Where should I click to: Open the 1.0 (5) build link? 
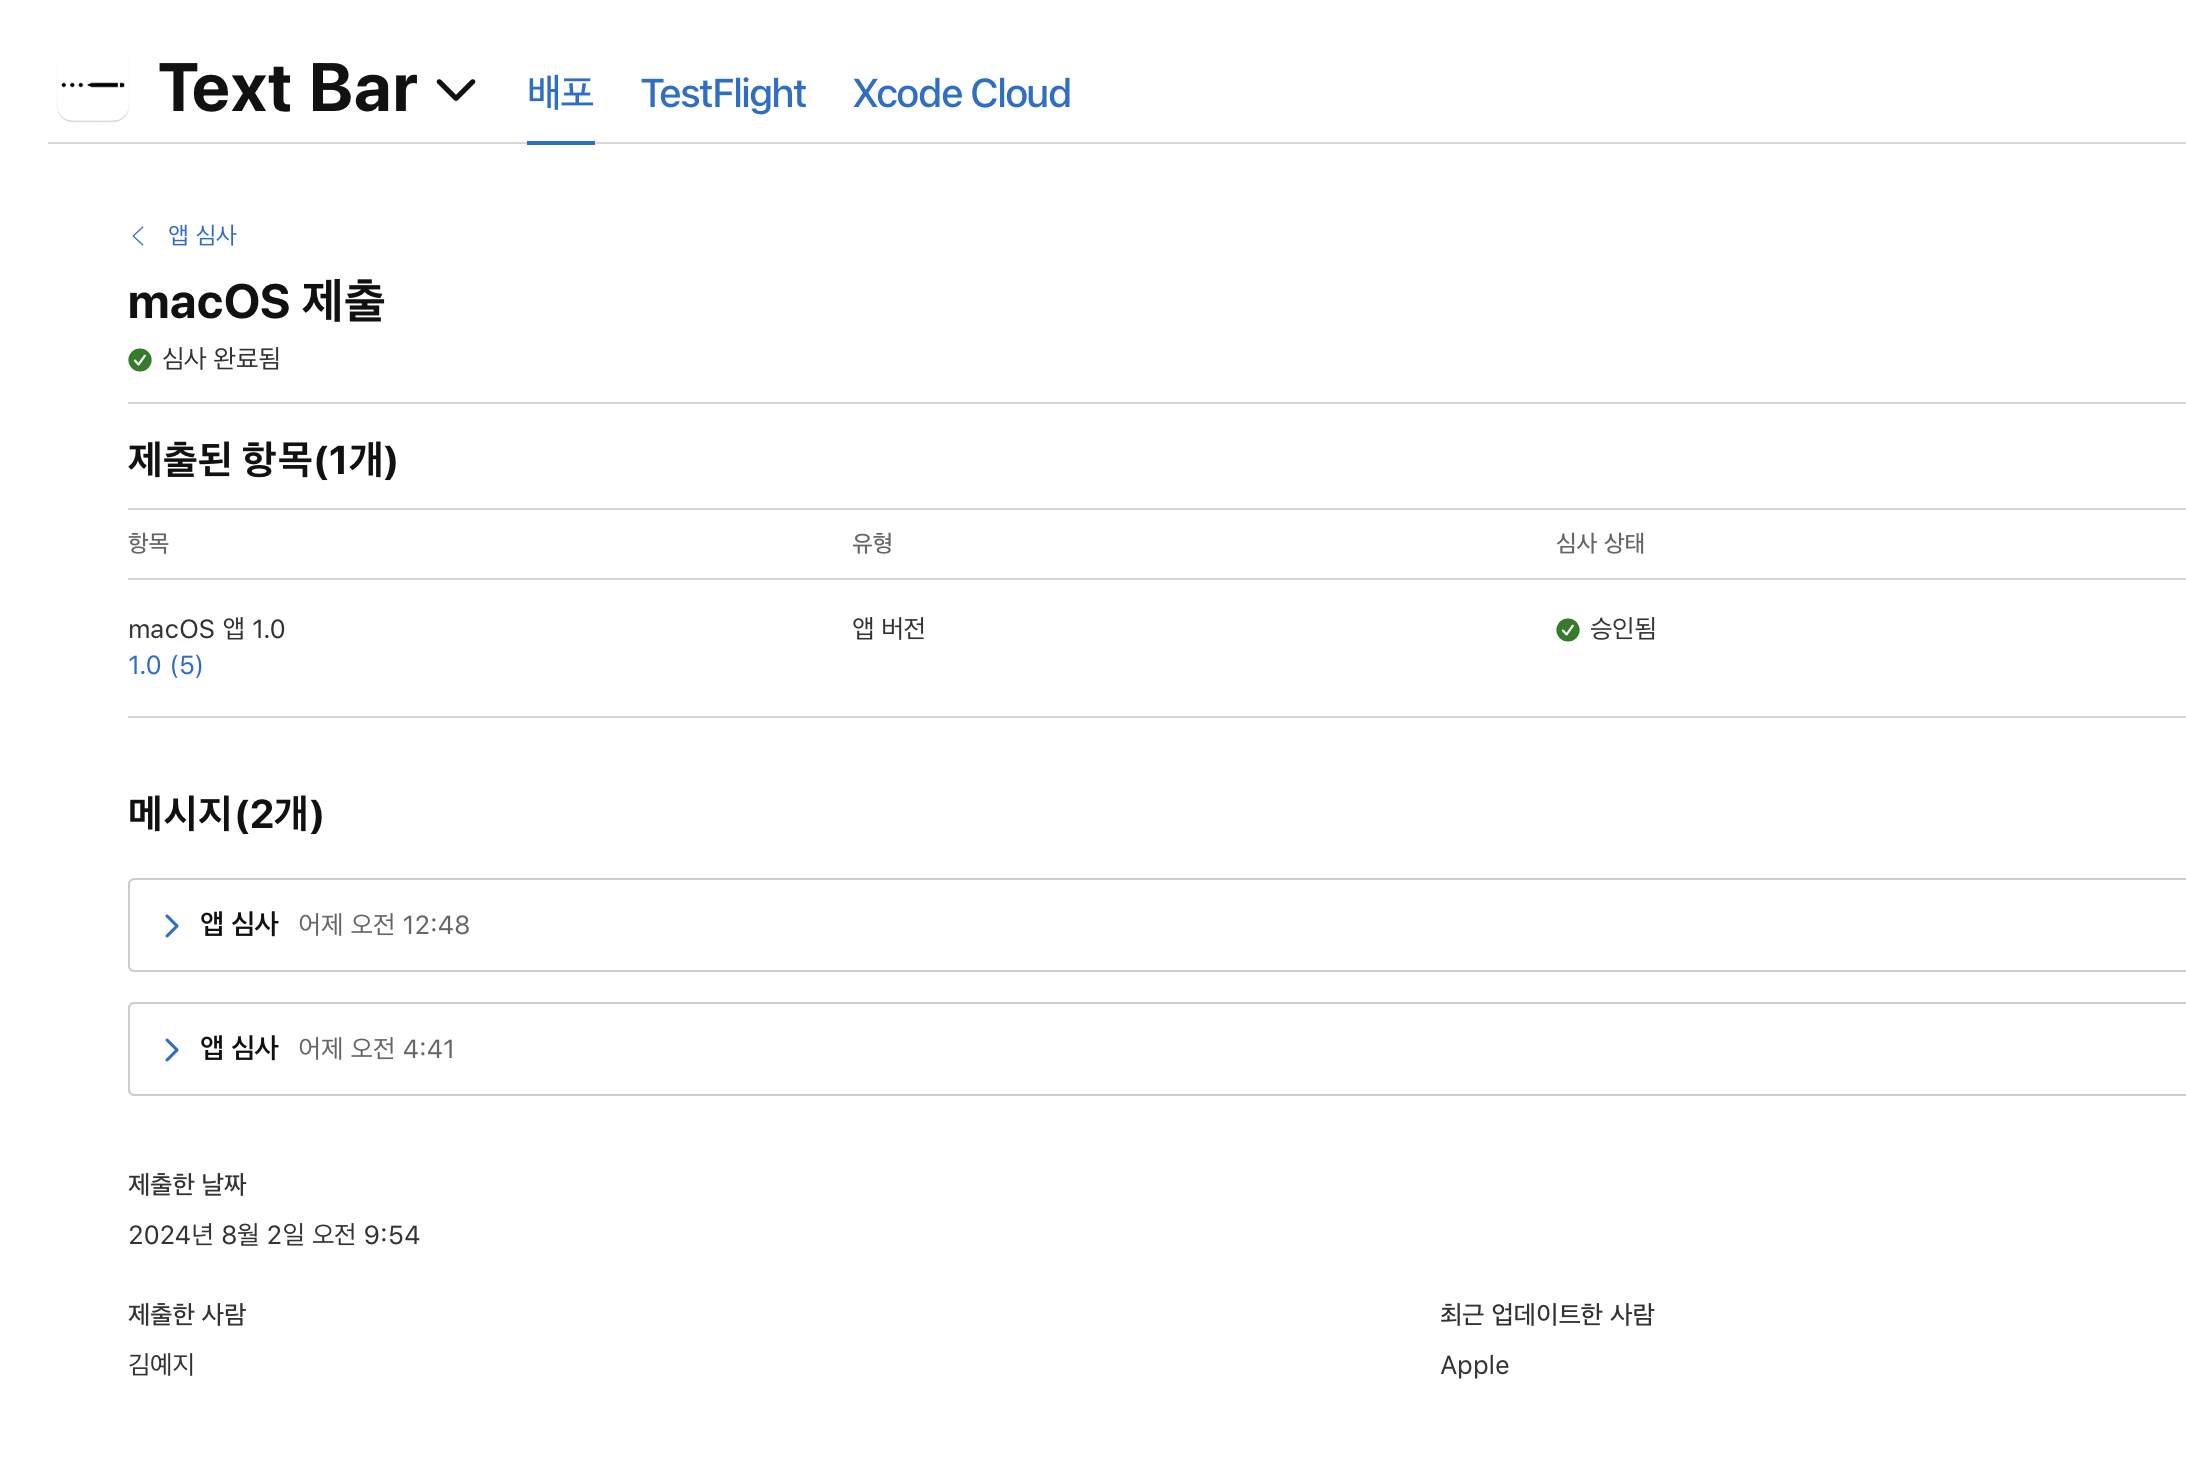pos(166,665)
